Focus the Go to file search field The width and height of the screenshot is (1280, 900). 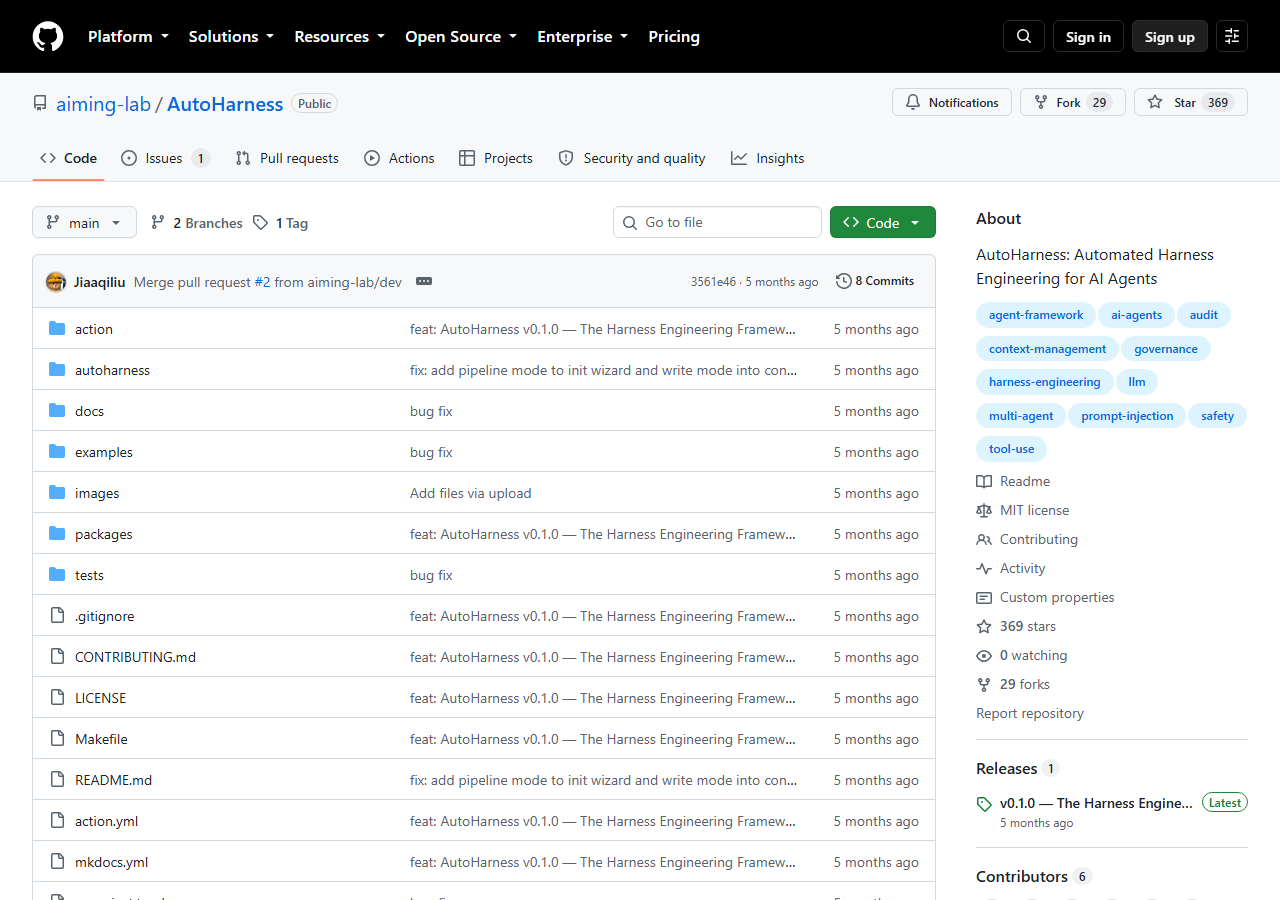(x=717, y=222)
